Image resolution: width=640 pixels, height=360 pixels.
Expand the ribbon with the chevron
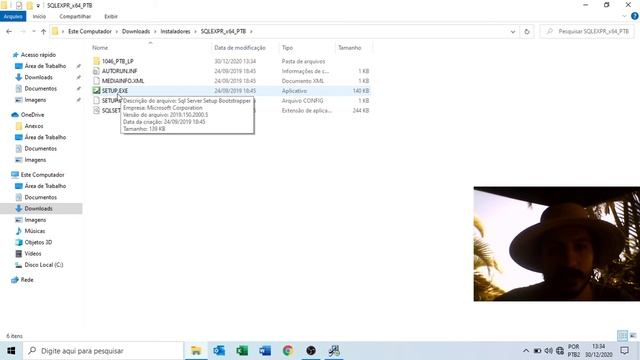coord(624,16)
